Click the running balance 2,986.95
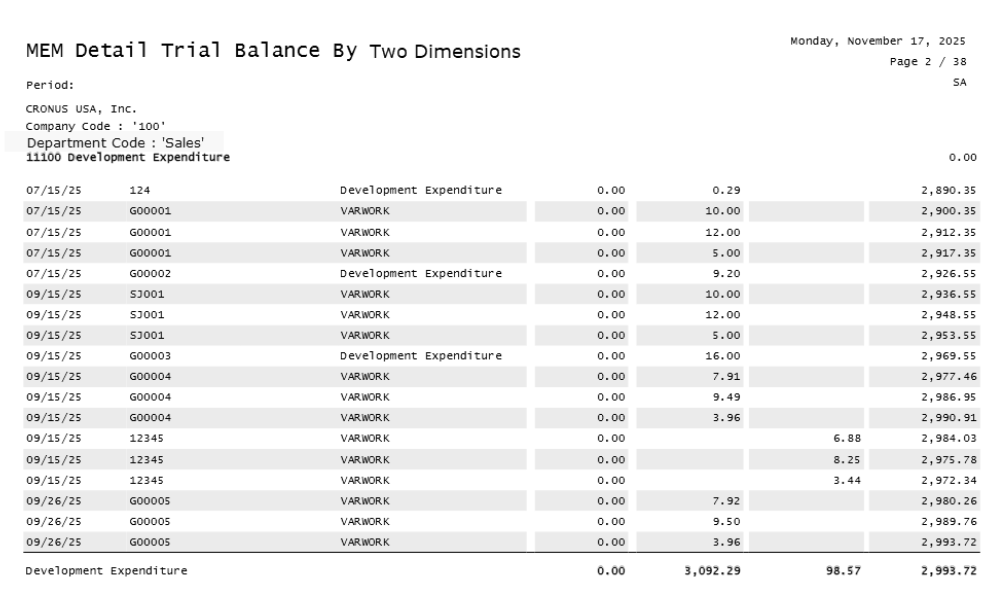Viewport: 995px width, 591px height. tap(949, 397)
